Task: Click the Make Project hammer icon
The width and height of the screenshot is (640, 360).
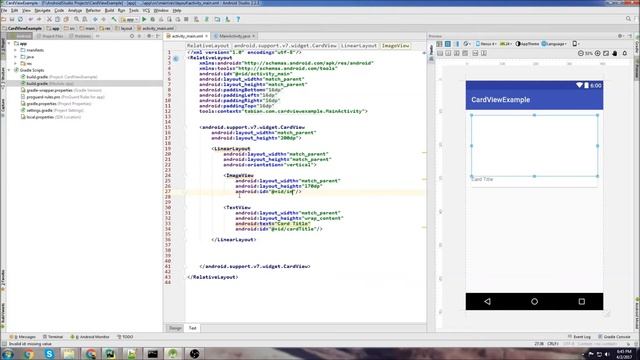Action: [x=114, y=19]
